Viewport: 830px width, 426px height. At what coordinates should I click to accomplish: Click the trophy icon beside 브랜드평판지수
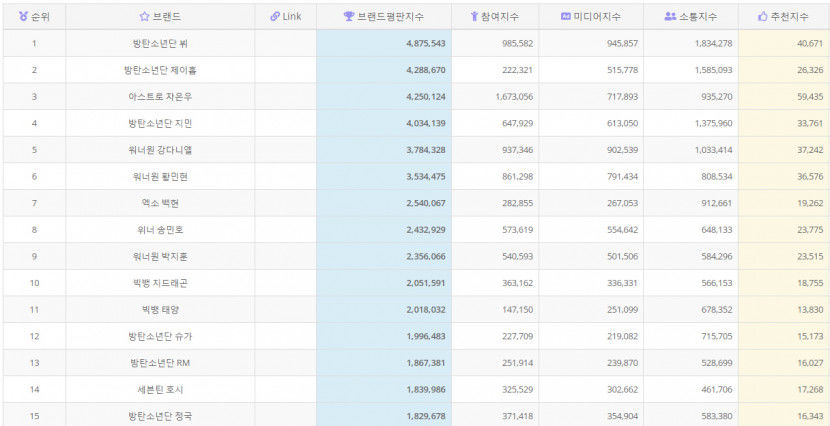(348, 17)
